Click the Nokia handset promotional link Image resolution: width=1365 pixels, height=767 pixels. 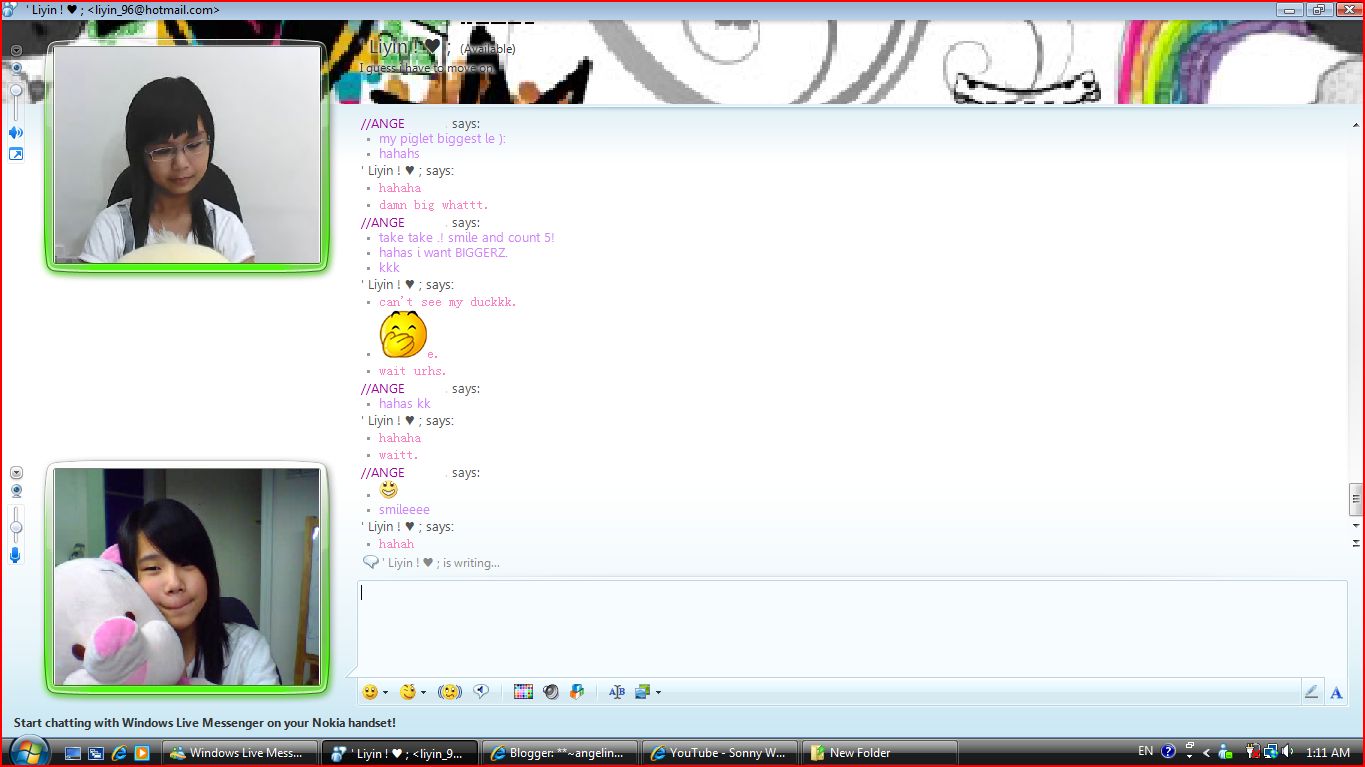tap(205, 722)
